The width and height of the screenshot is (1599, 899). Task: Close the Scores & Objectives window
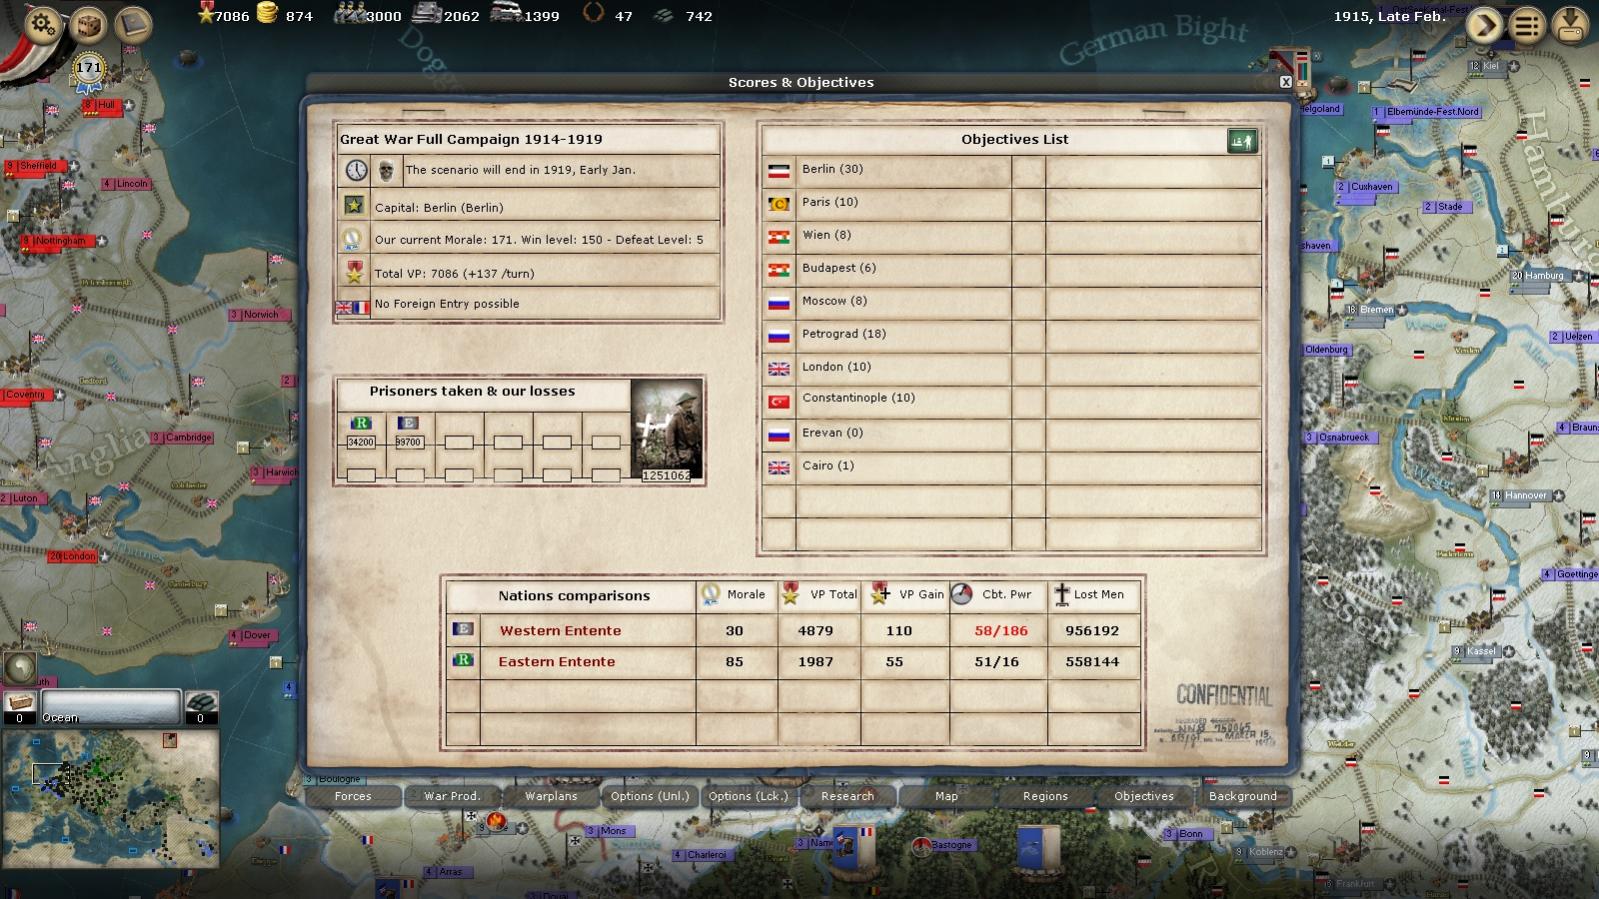coord(1286,82)
